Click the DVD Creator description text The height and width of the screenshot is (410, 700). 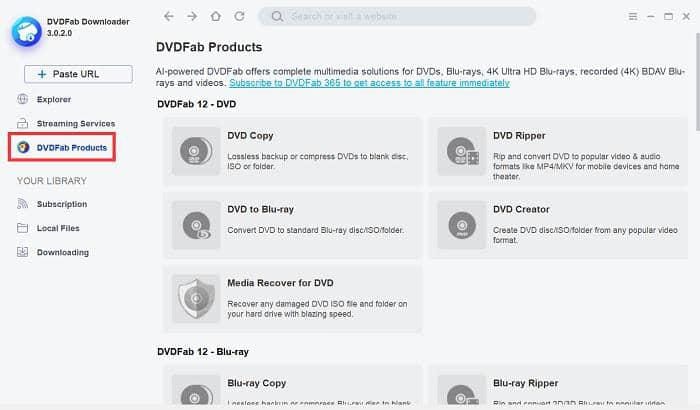pyautogui.click(x=585, y=235)
